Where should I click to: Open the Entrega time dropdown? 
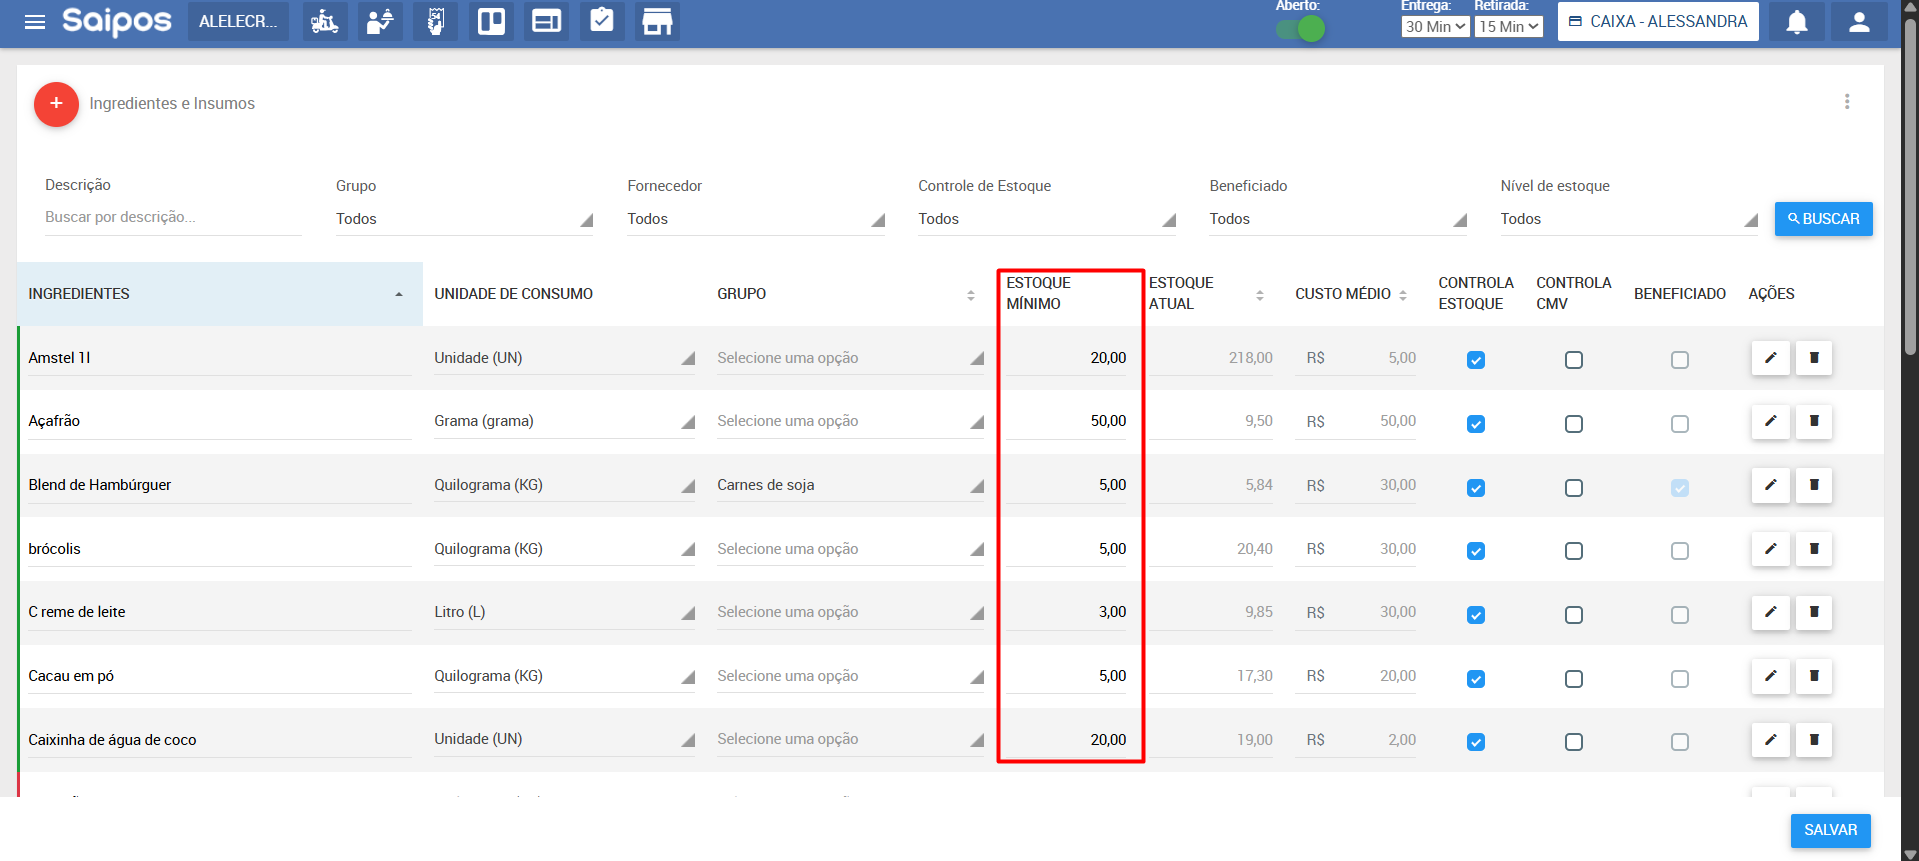click(1434, 27)
